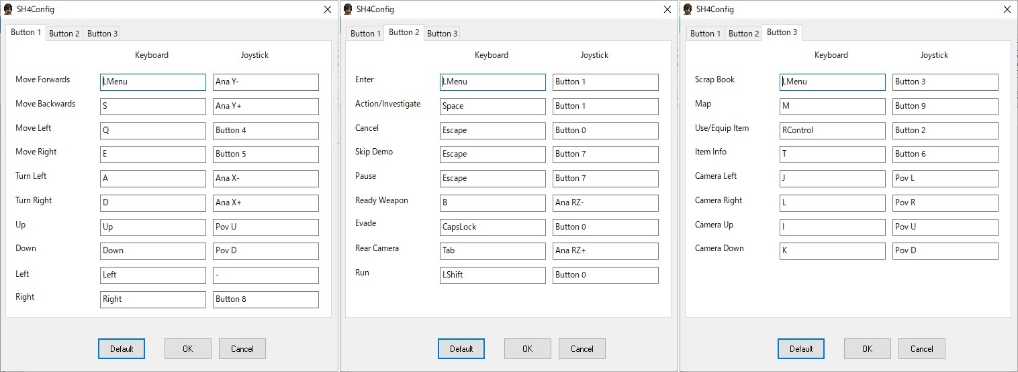Click the Cancel button in the Scrap Book window
This screenshot has height=372, width=1018.
pyautogui.click(x=922, y=349)
